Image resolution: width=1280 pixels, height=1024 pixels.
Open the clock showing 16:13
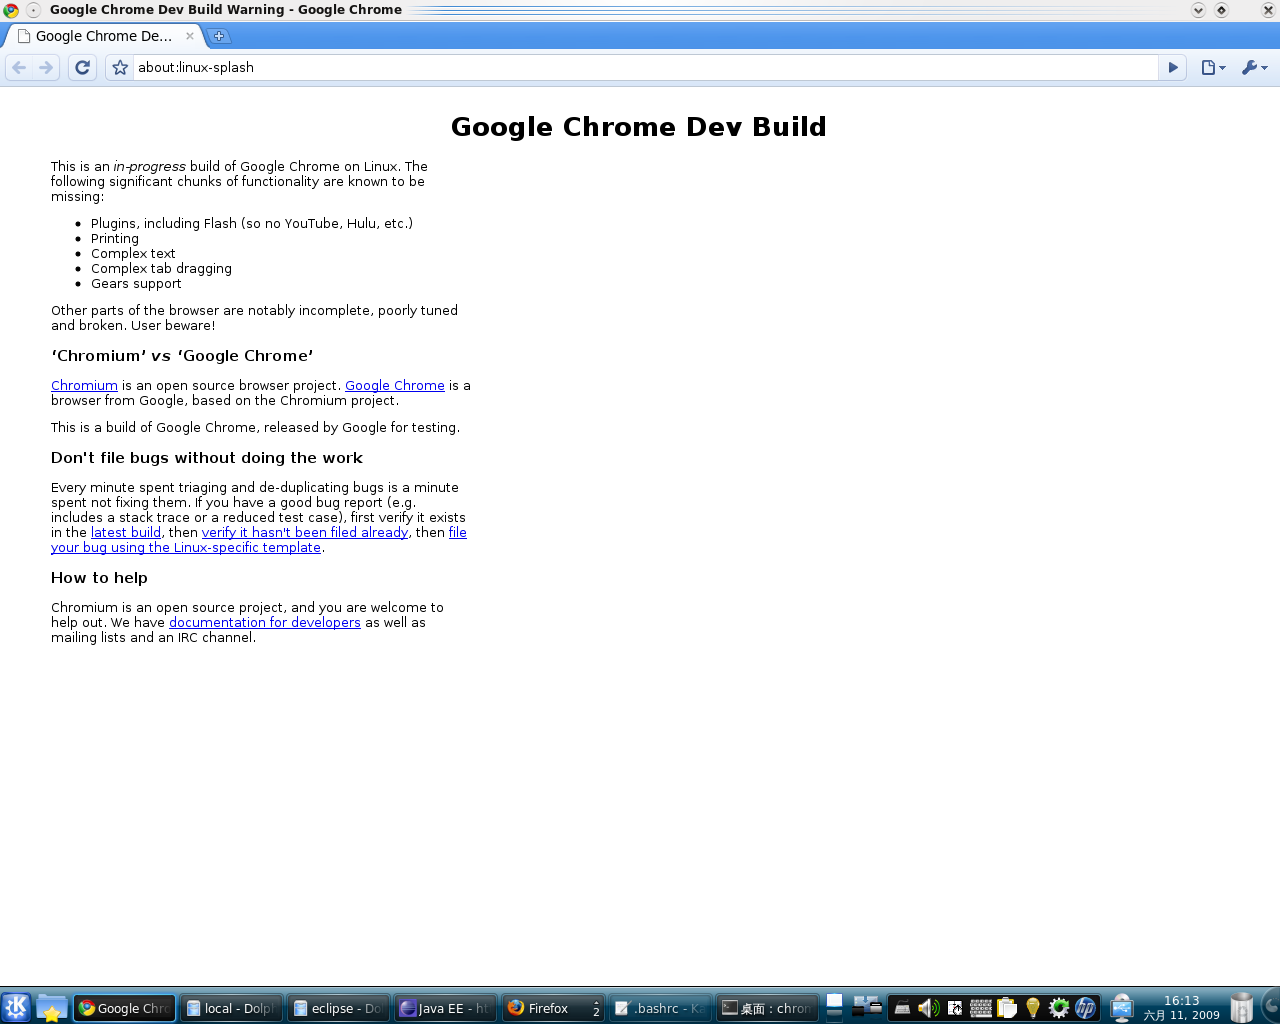coord(1182,1008)
